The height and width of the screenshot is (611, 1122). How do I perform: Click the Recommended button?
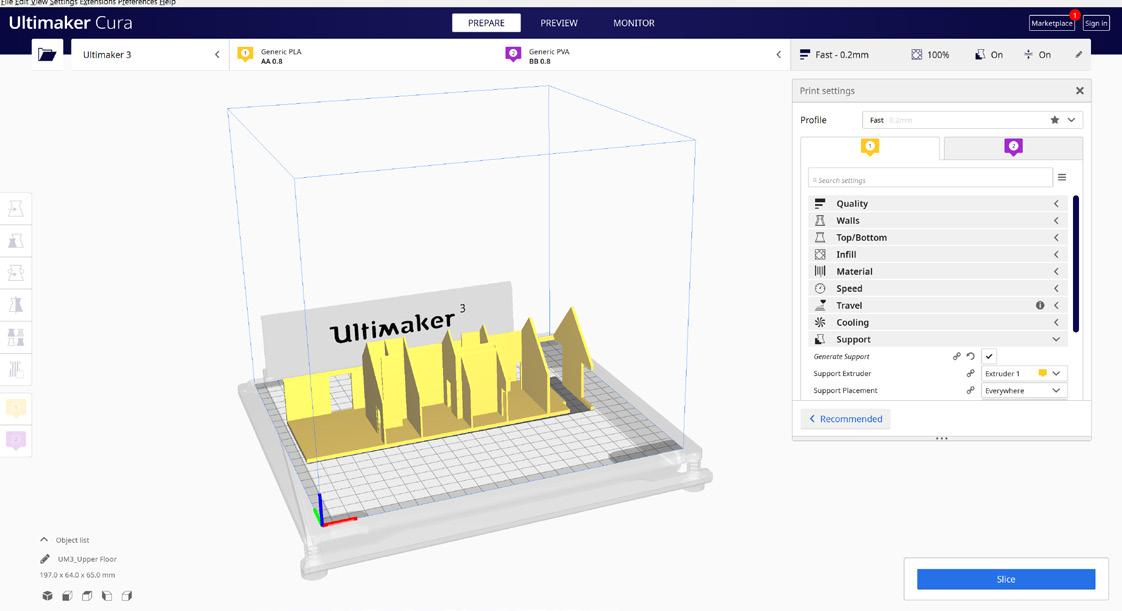click(846, 419)
